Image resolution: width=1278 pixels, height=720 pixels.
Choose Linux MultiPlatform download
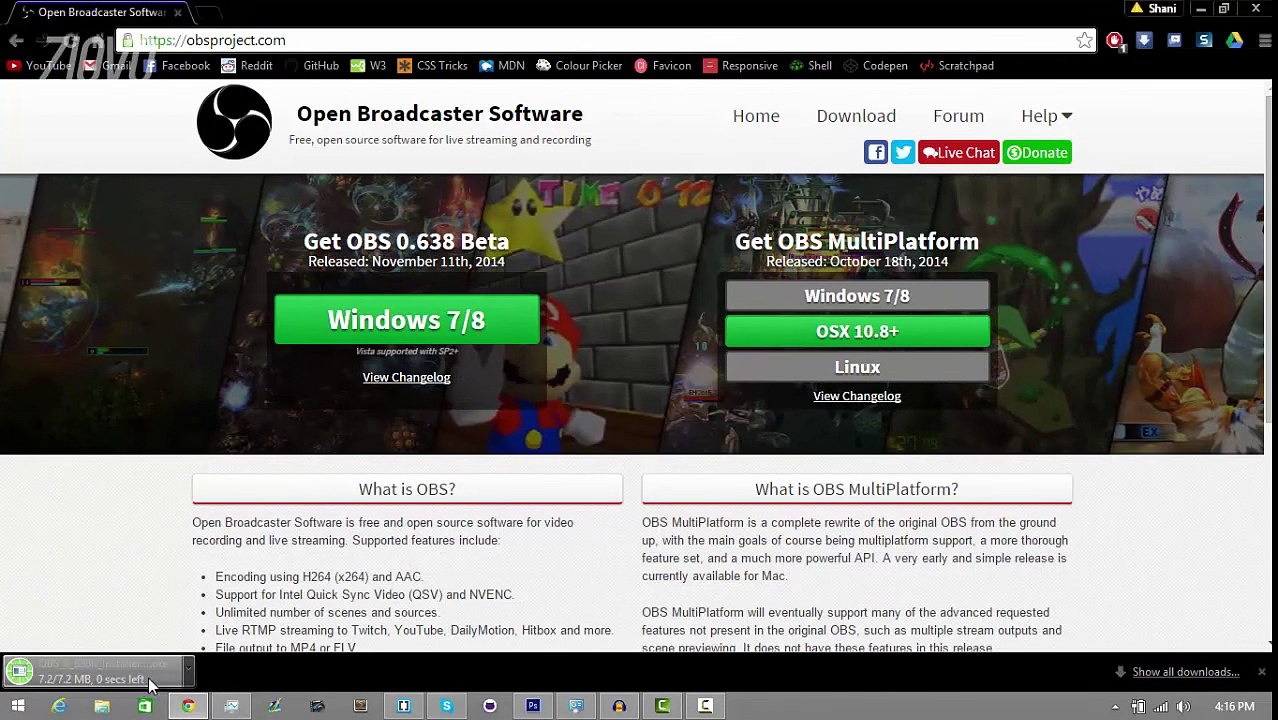[x=857, y=367]
